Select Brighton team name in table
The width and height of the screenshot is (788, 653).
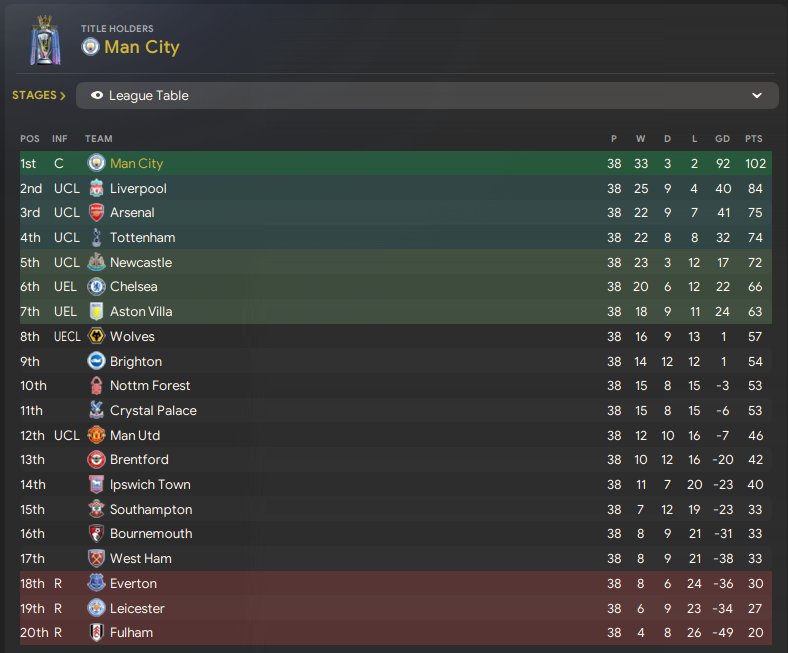tap(136, 361)
